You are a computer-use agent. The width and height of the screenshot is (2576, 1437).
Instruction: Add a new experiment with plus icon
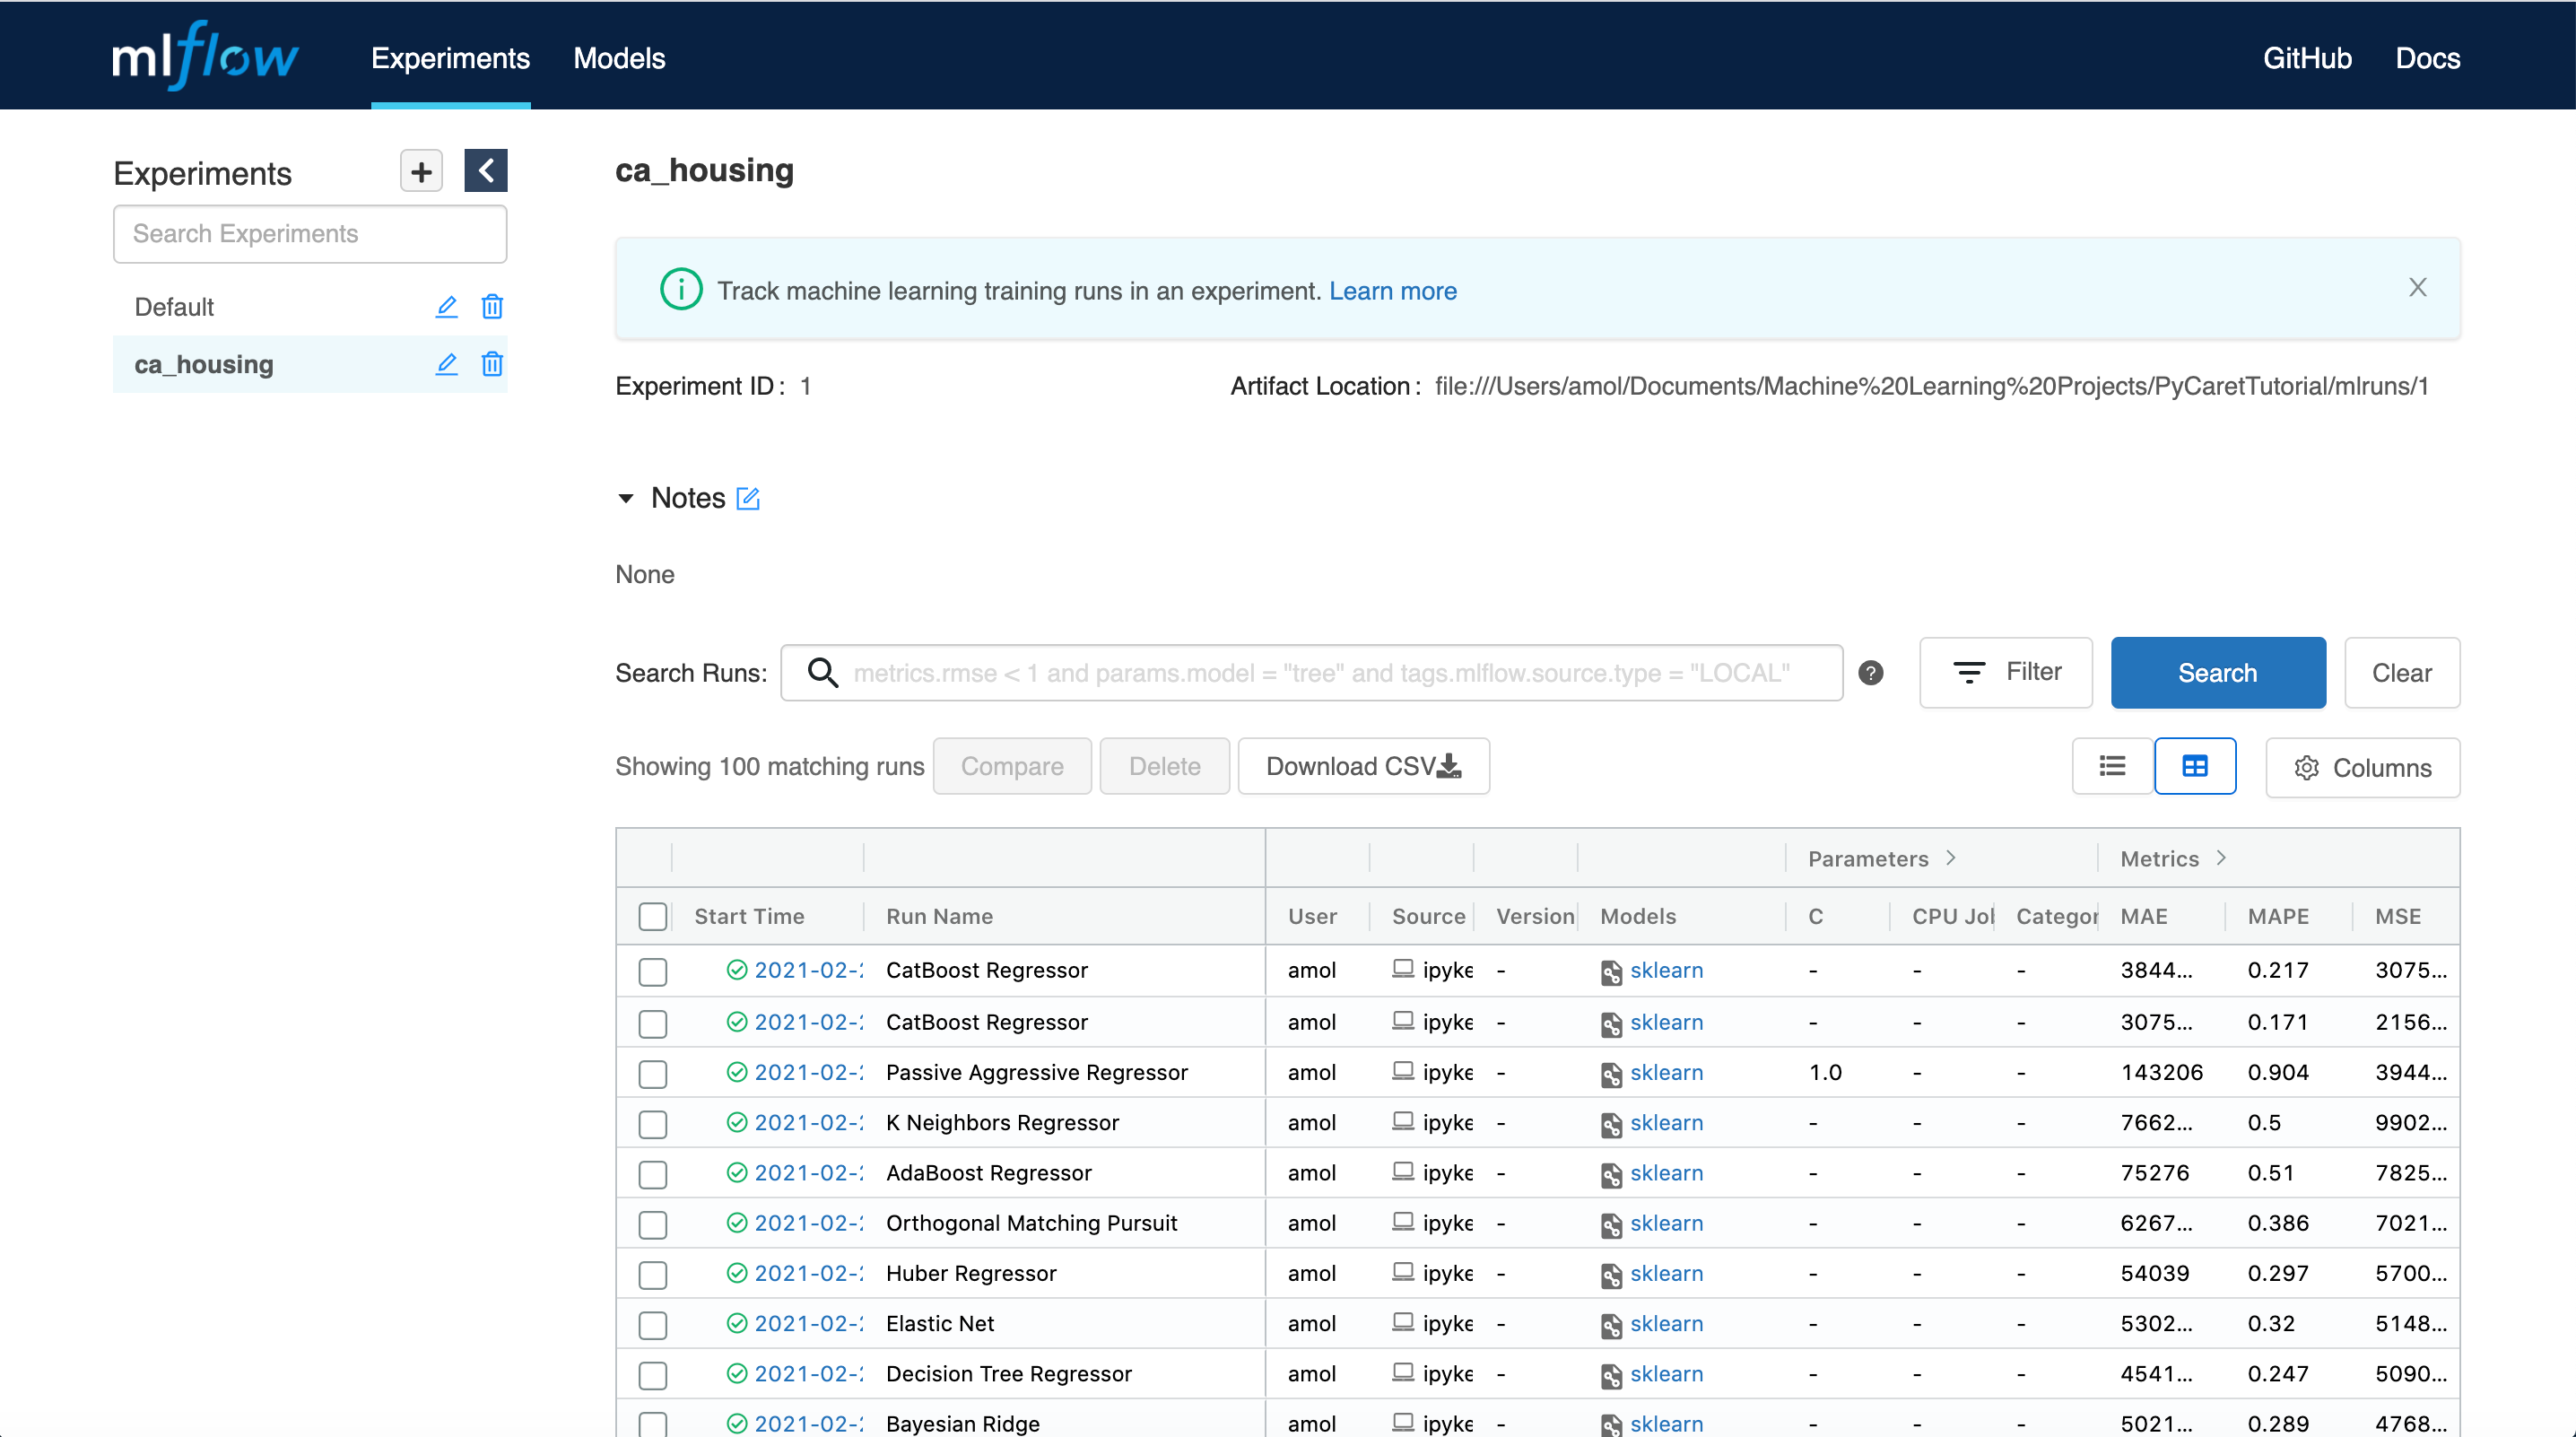(x=421, y=171)
